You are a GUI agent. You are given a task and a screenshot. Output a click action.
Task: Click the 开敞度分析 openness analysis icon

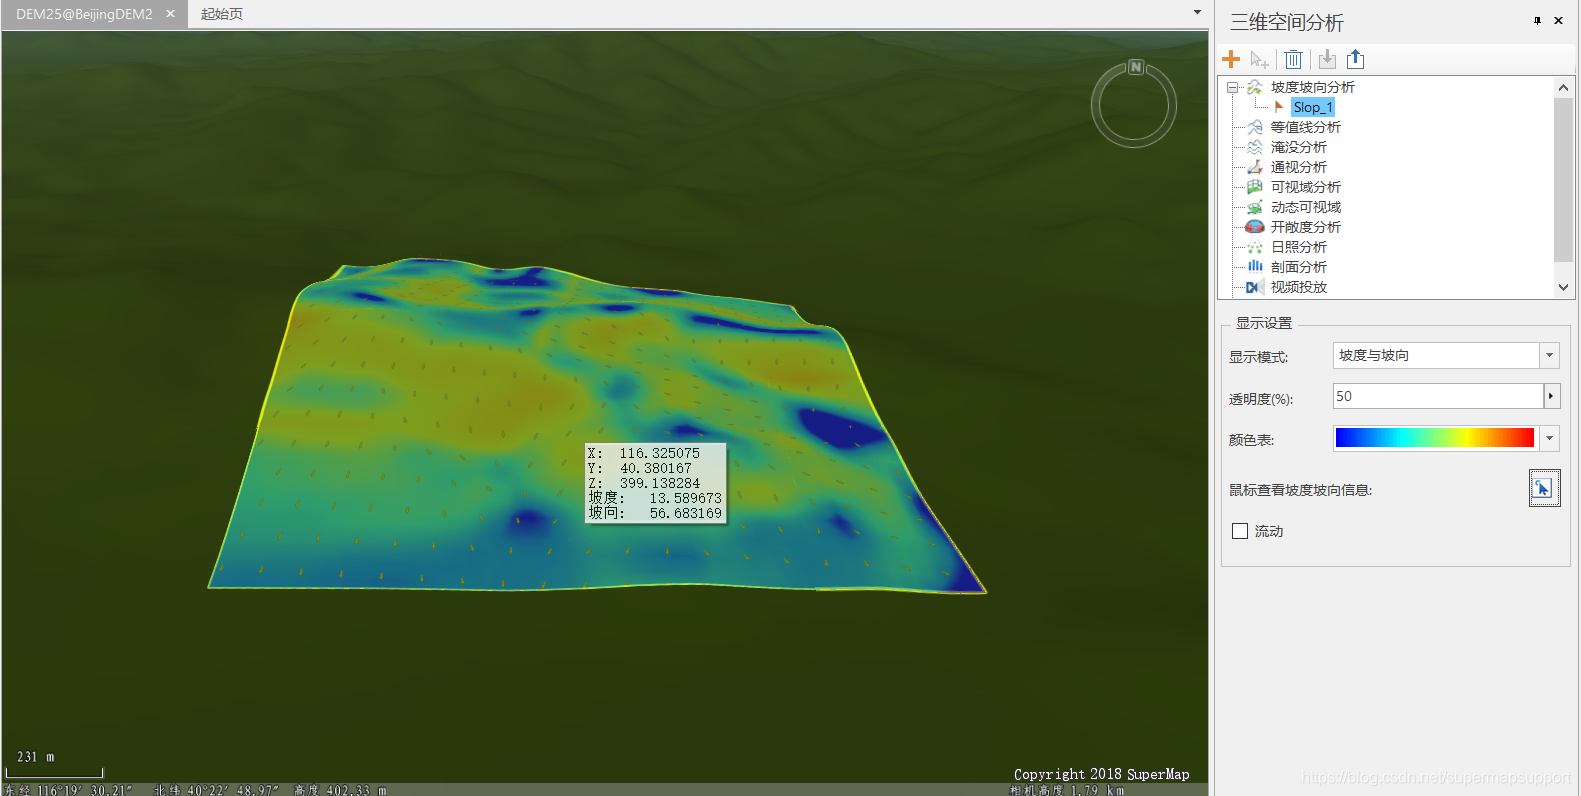tap(1255, 227)
